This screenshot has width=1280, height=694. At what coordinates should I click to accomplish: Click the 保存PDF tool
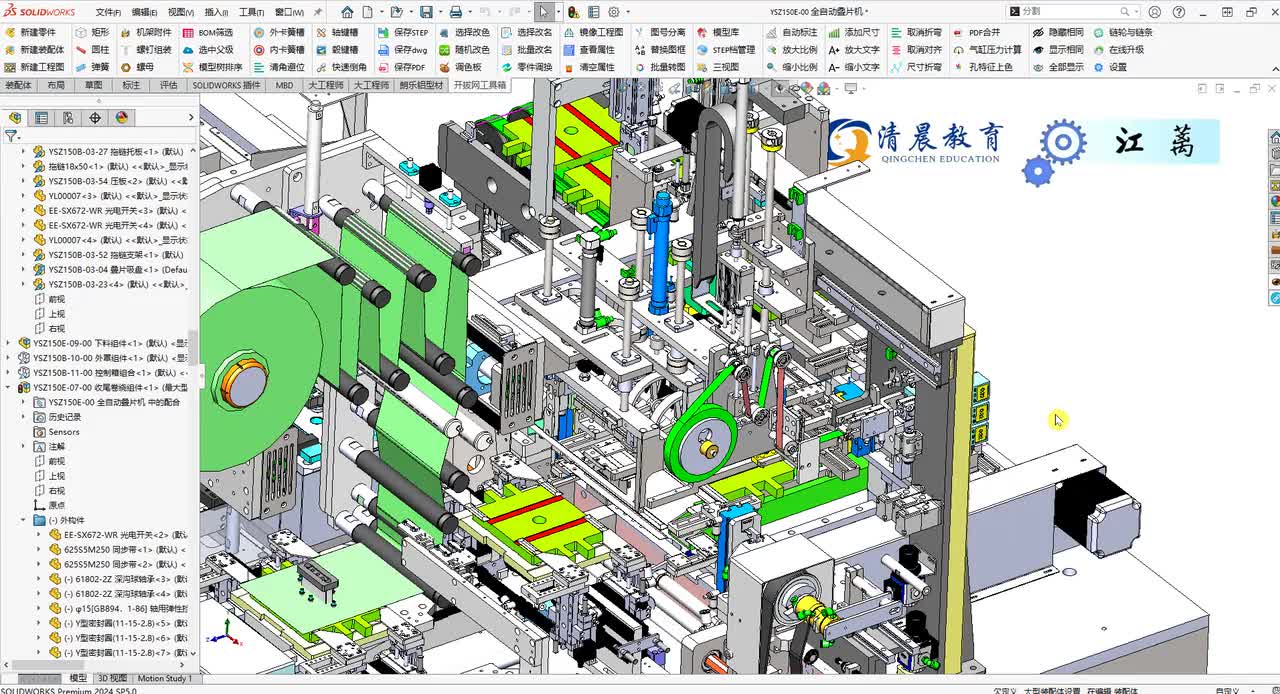pos(400,67)
